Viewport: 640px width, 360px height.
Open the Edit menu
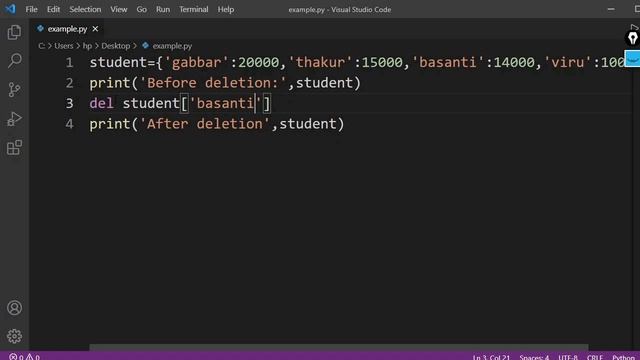point(53,9)
